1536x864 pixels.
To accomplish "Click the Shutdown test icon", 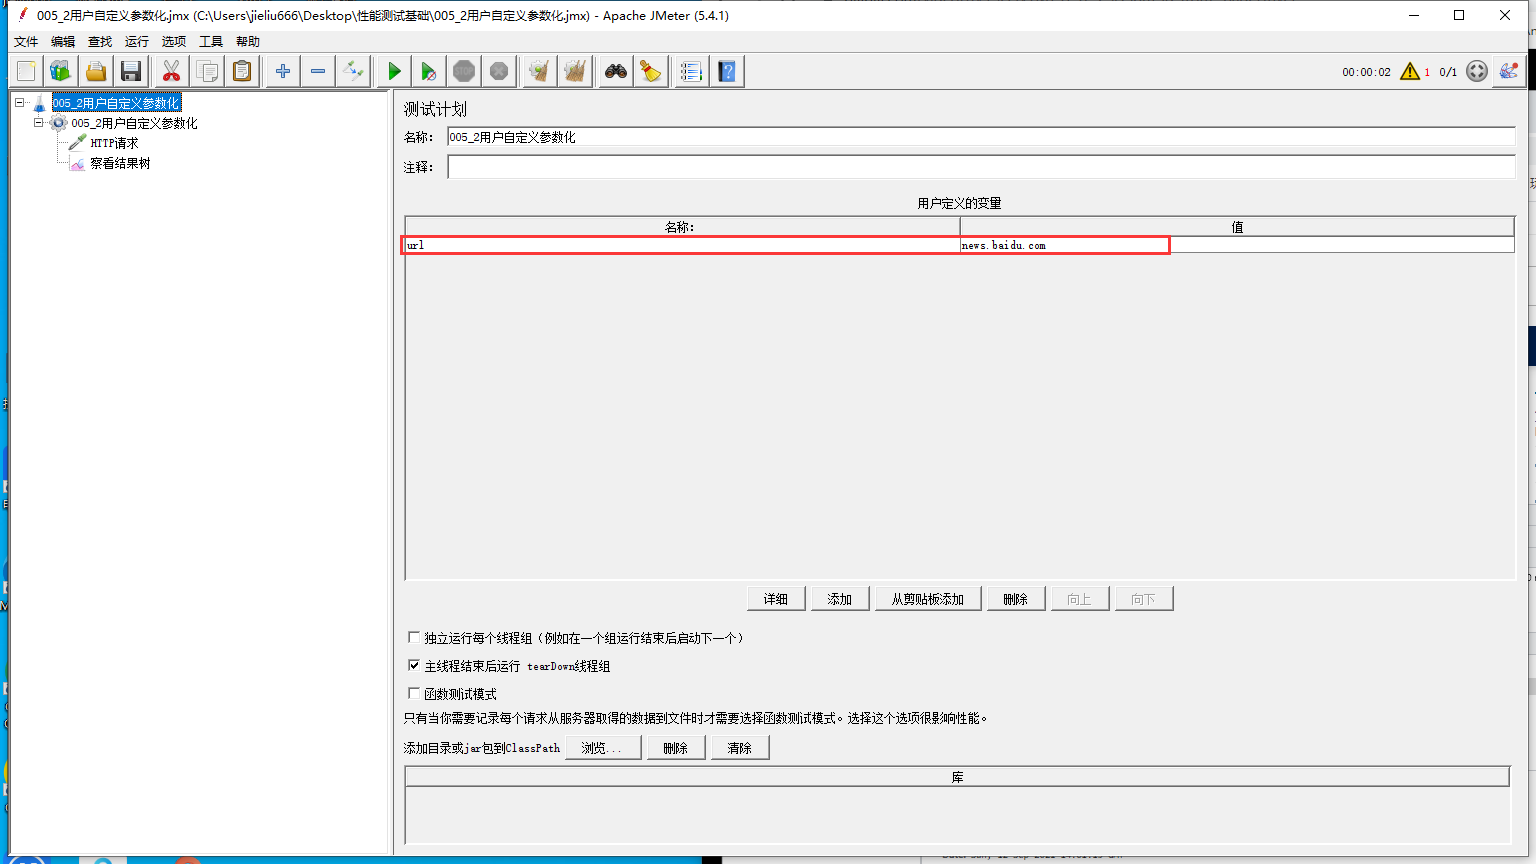I will [499, 71].
